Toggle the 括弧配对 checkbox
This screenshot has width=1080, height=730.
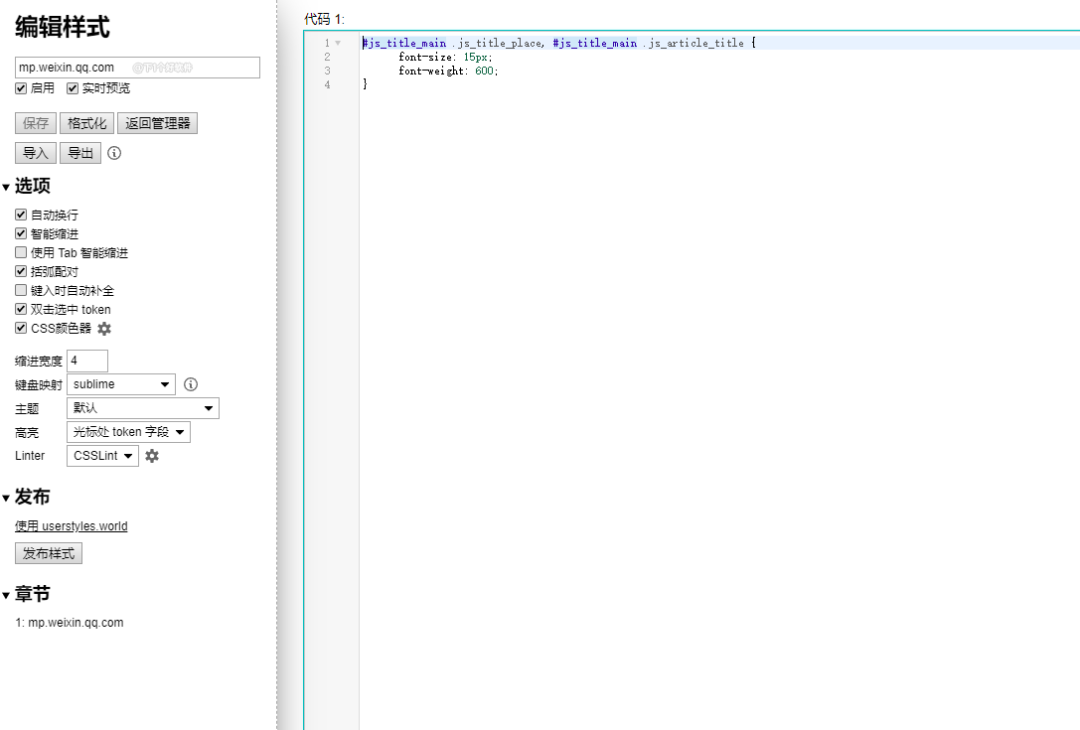coord(21,271)
